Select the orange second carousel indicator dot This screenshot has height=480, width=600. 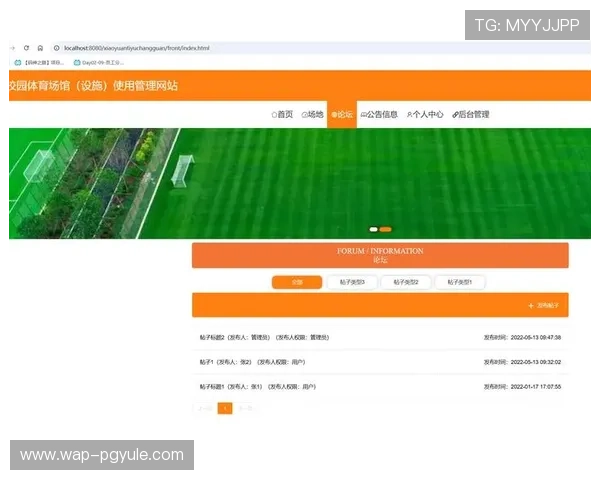(x=385, y=229)
